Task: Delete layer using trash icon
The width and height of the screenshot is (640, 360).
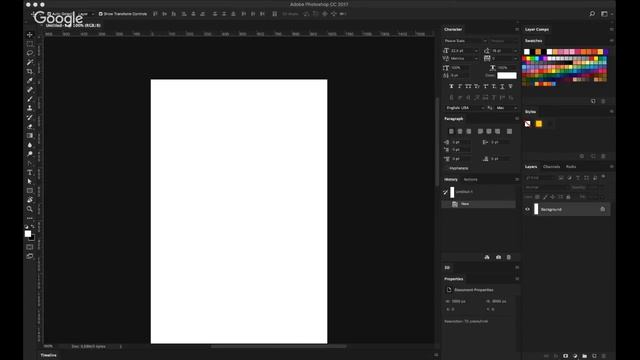Action: (x=604, y=356)
